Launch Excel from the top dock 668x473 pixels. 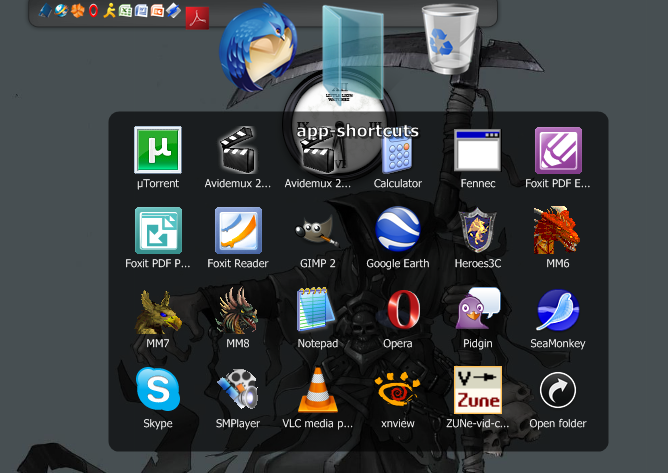pos(125,11)
